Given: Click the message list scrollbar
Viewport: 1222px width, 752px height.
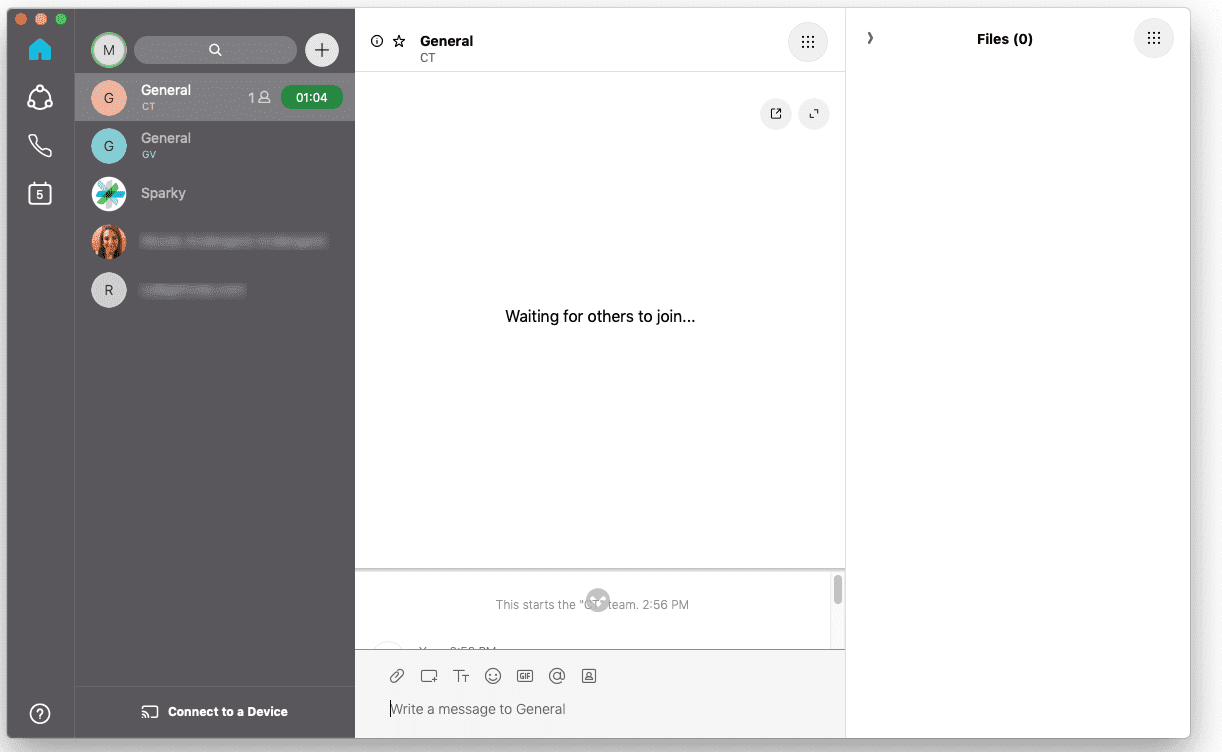Looking at the screenshot, I should (x=838, y=589).
